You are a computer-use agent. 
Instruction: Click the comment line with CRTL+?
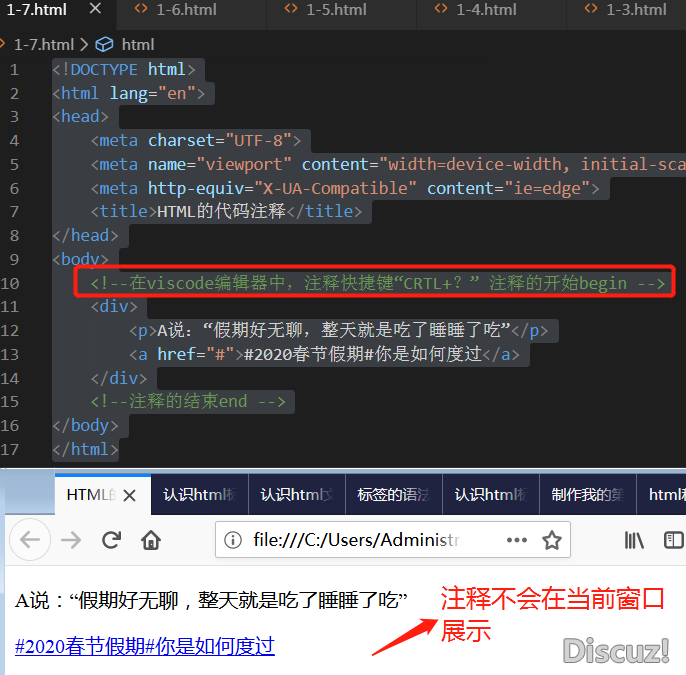378,283
